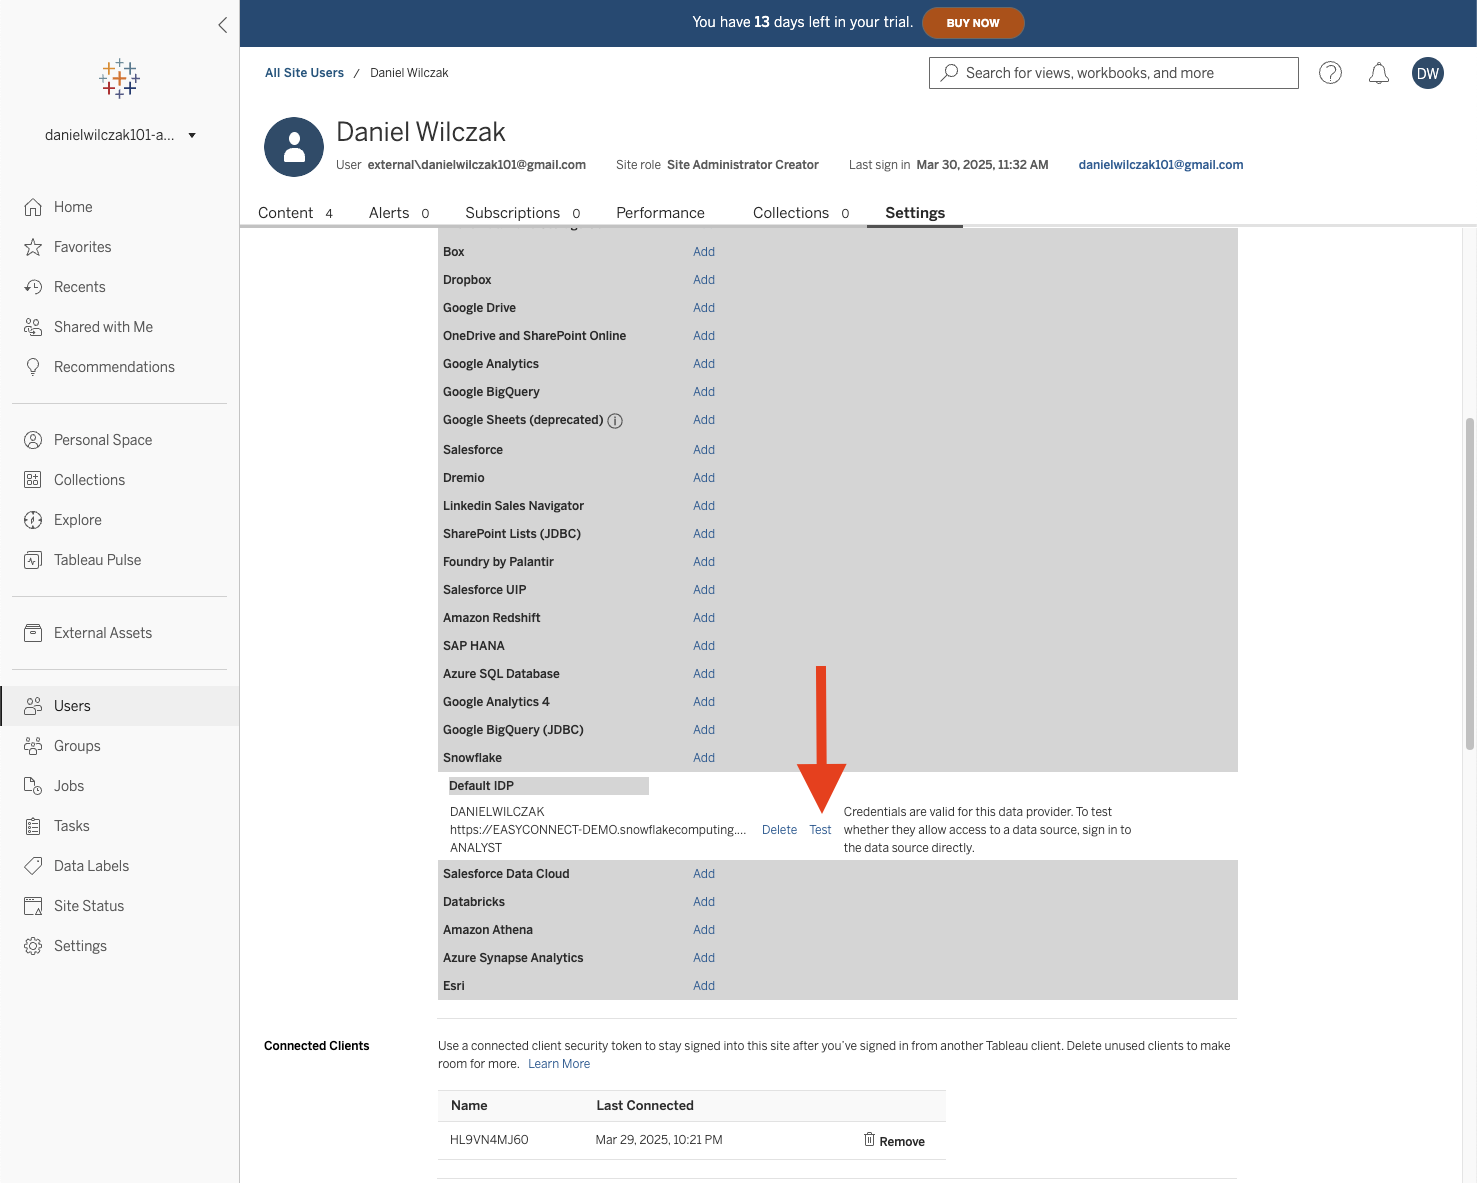Switch to the Performance tab
Image resolution: width=1477 pixels, height=1183 pixels.
(660, 213)
